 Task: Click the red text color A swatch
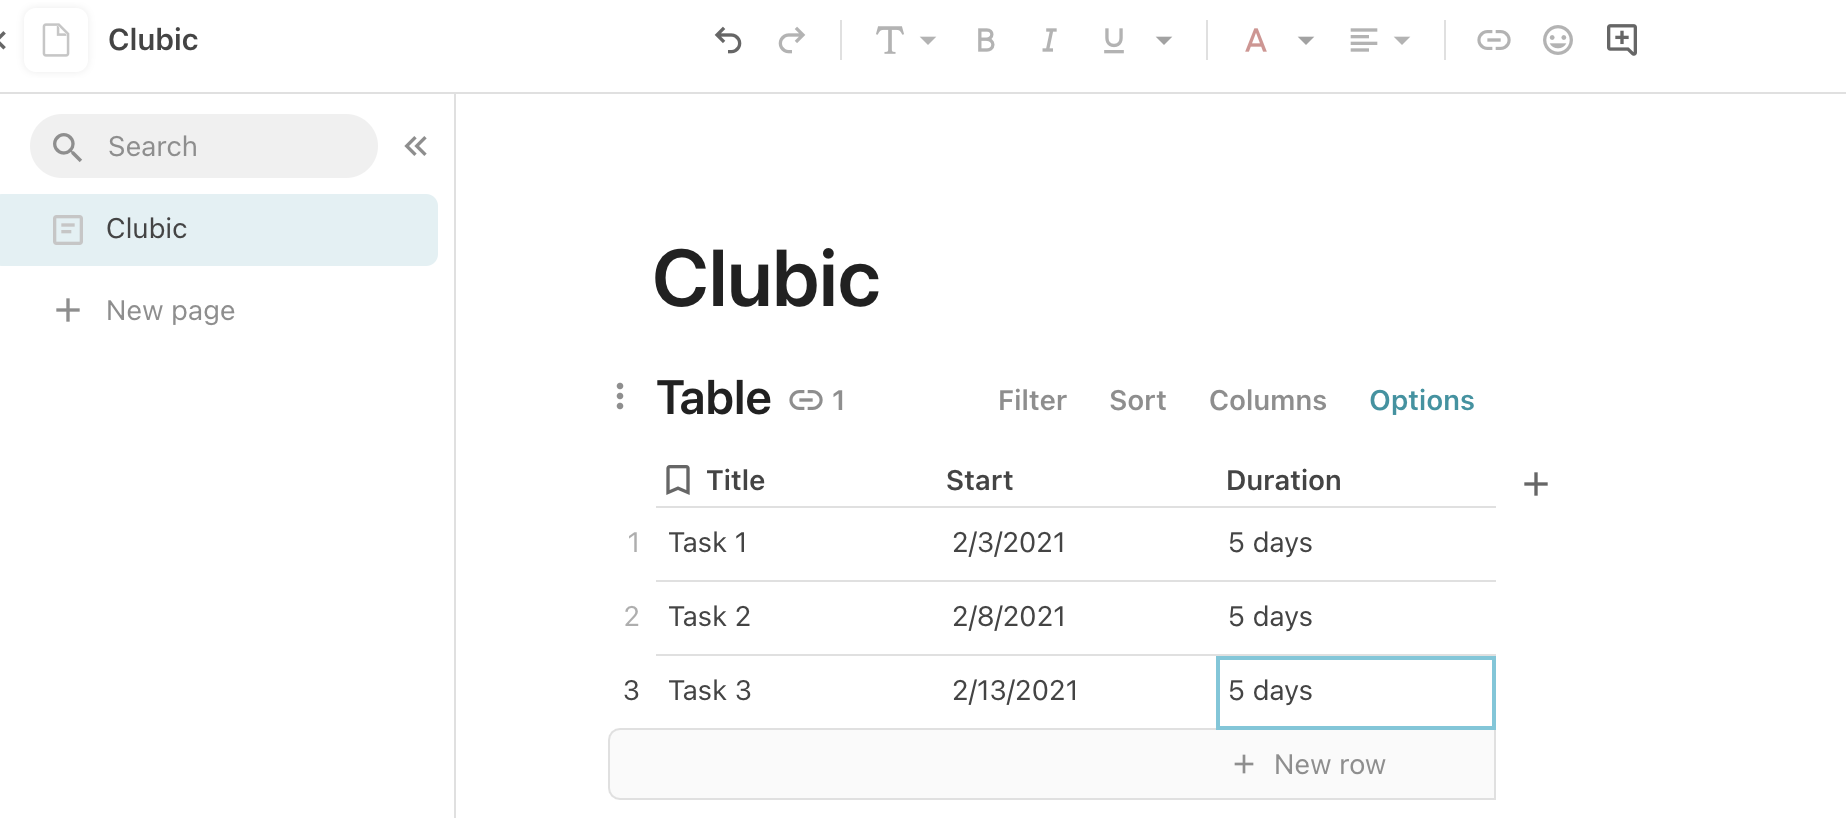pos(1256,40)
